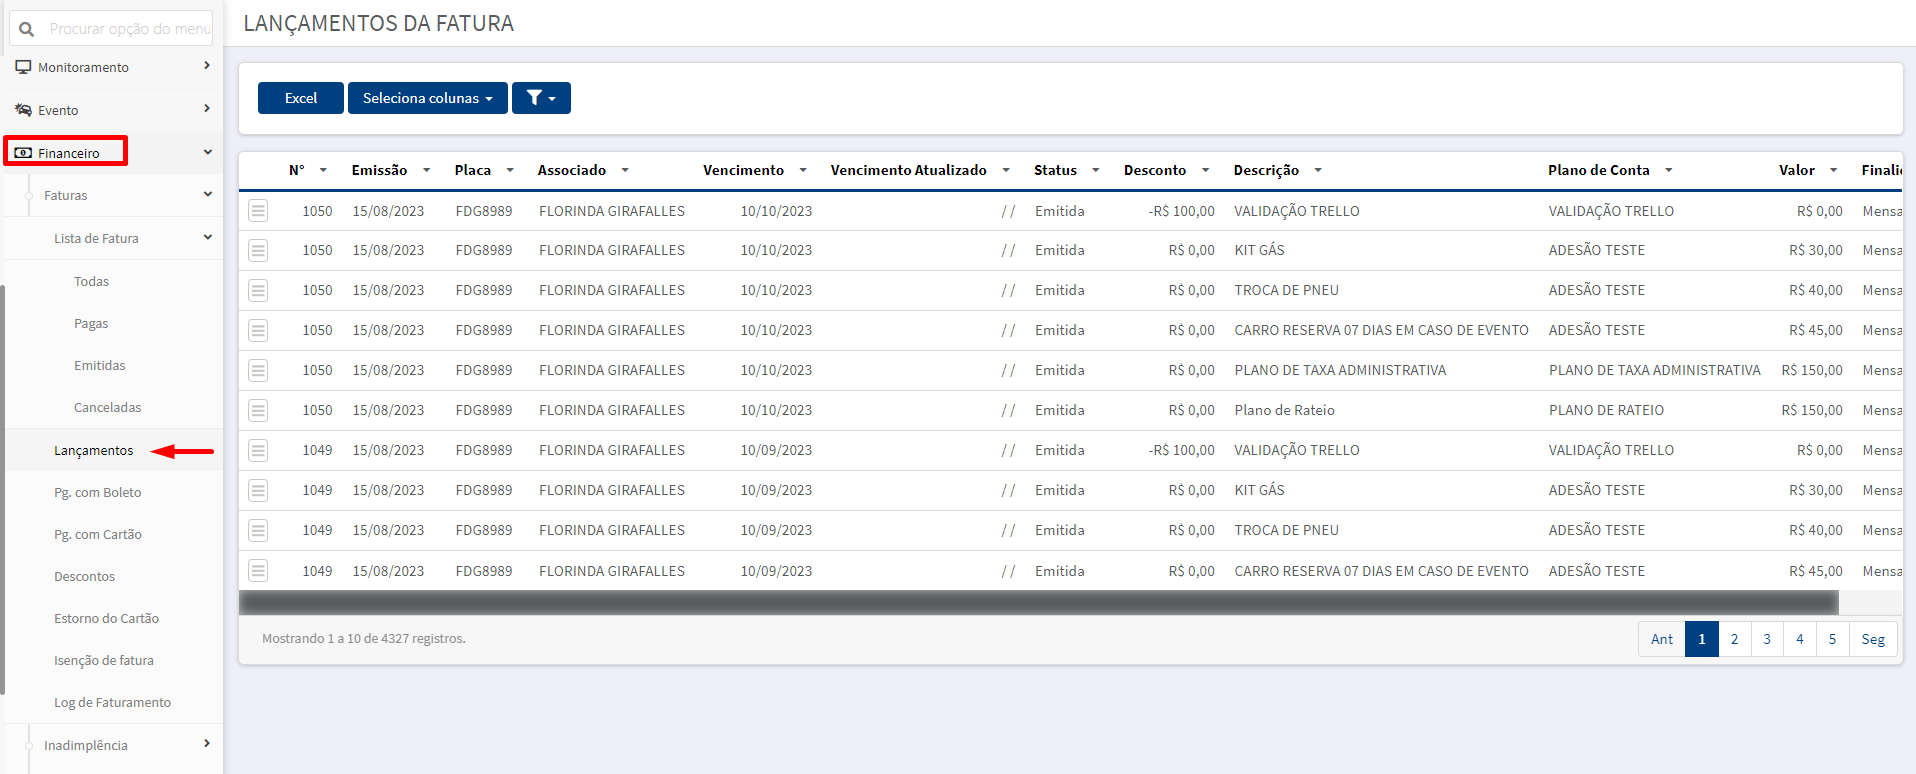The height and width of the screenshot is (774, 1916).
Task: Open the Desconto column dropdown arrow
Action: pos(1206,170)
